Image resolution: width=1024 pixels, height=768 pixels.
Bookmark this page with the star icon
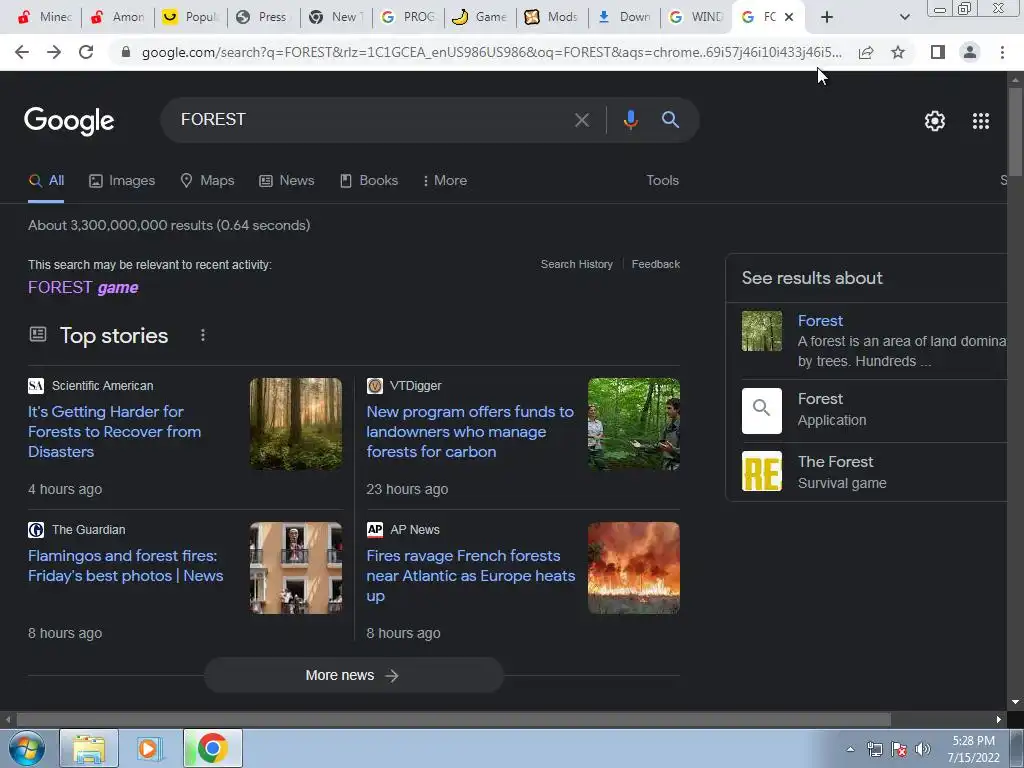pyautogui.click(x=898, y=52)
